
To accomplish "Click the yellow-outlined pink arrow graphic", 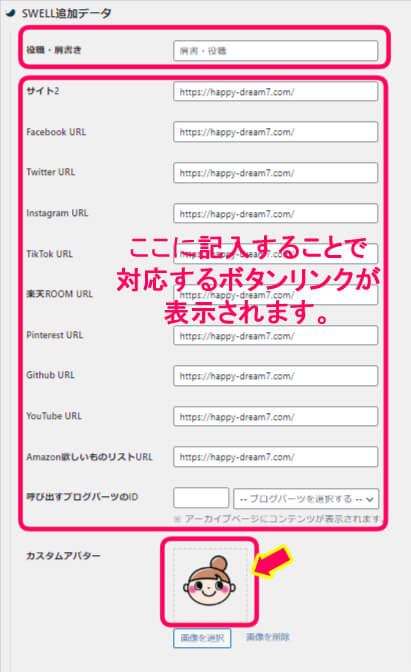I will pos(273,562).
